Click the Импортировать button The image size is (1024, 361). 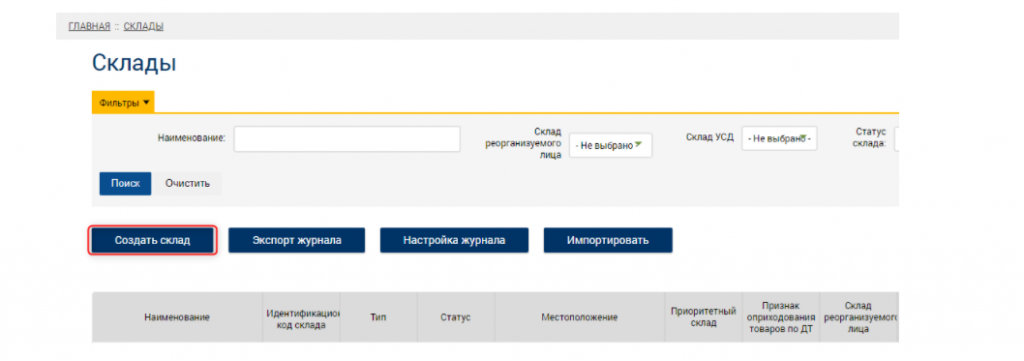click(x=608, y=240)
